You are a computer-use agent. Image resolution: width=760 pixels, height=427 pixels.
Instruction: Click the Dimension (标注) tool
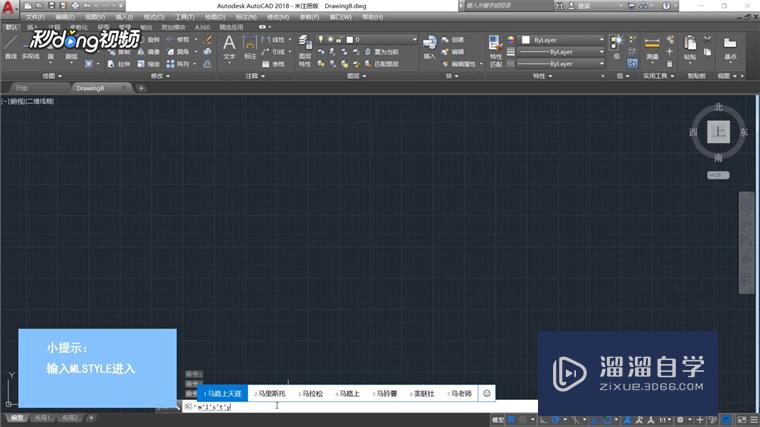tap(250, 47)
